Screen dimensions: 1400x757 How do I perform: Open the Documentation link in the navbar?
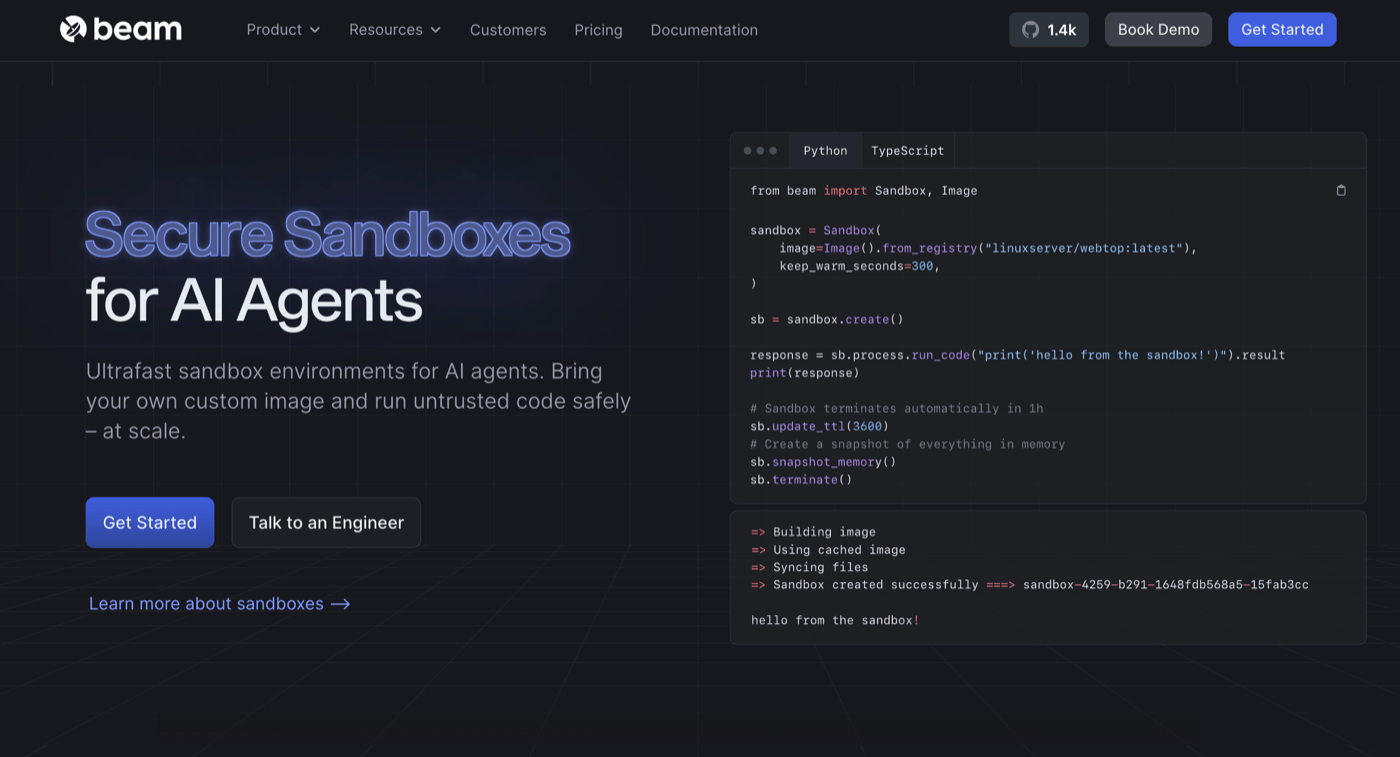pos(704,30)
